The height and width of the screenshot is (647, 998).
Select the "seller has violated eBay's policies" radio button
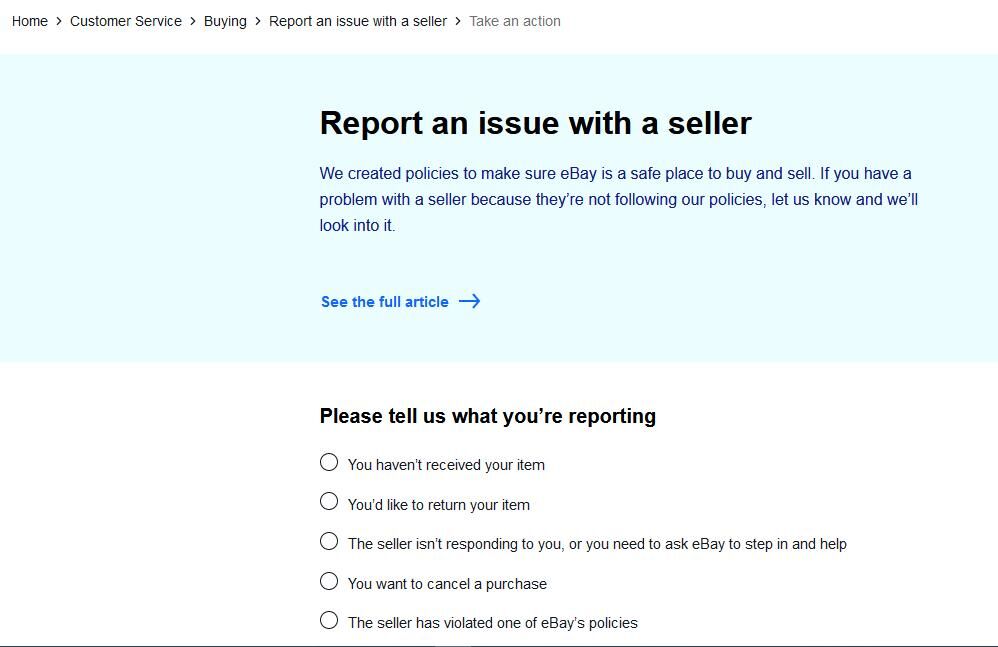[x=329, y=621]
